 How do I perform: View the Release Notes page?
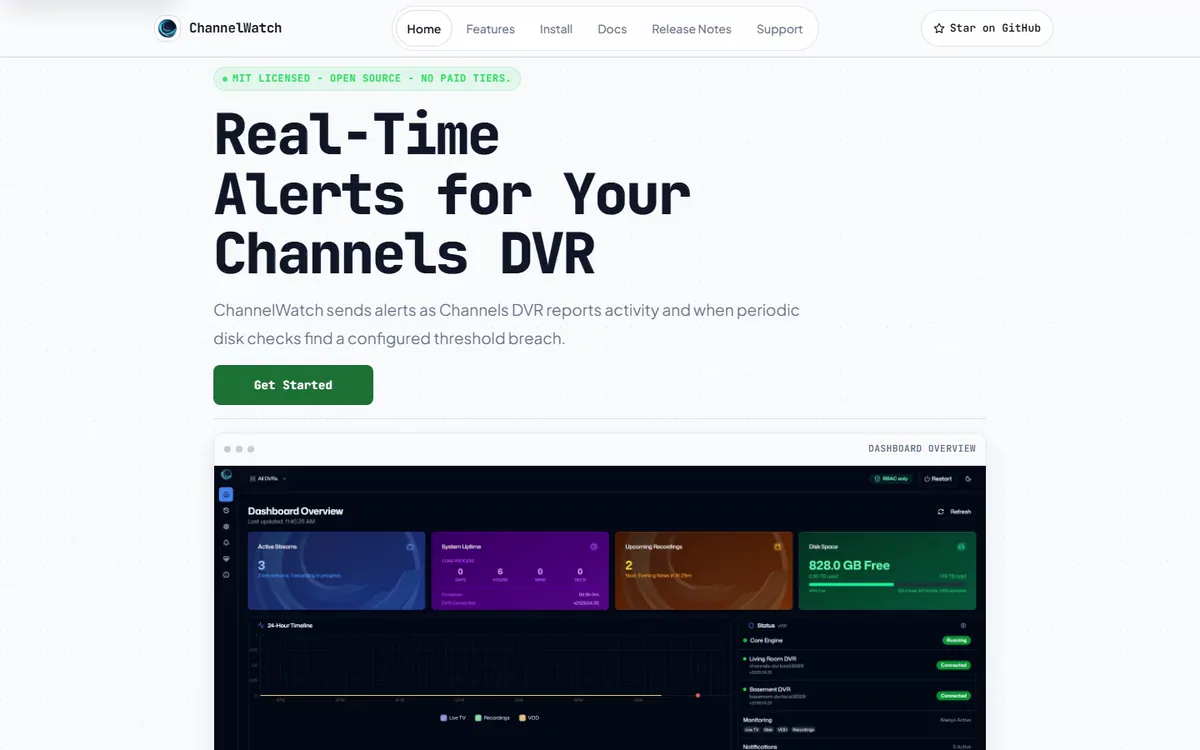[692, 29]
